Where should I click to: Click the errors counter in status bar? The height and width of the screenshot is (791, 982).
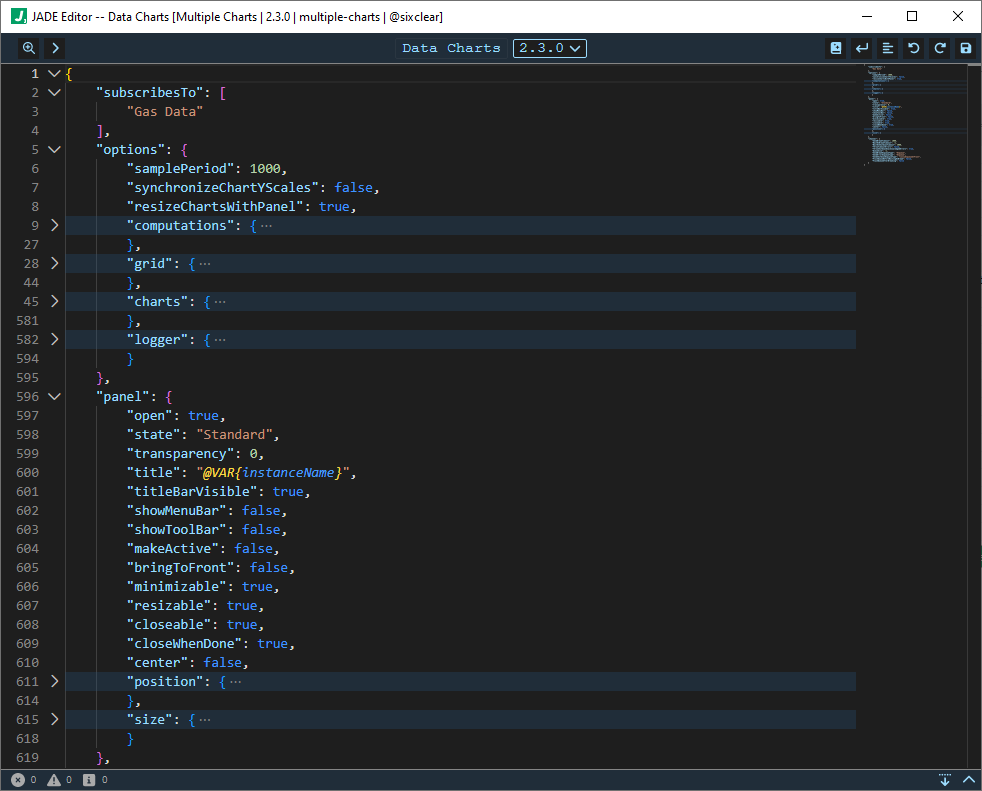click(20, 778)
